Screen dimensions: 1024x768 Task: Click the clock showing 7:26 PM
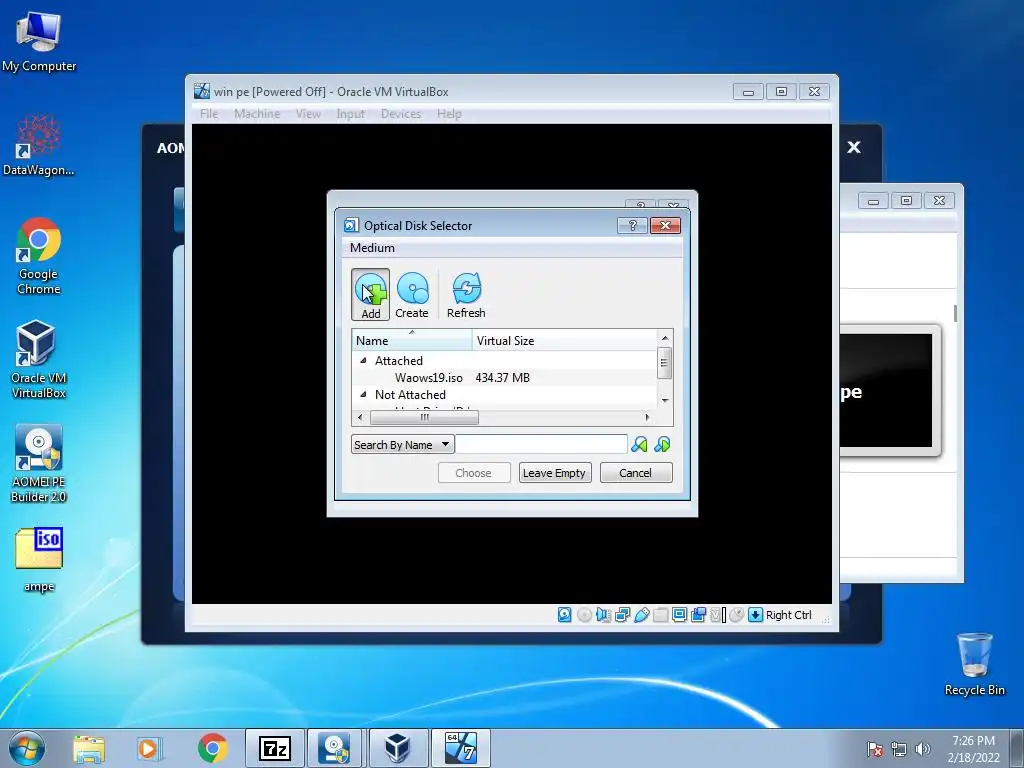973,741
